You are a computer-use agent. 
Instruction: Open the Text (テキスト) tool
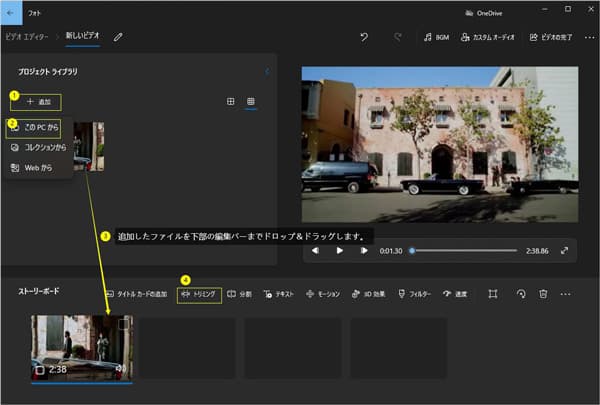click(281, 294)
